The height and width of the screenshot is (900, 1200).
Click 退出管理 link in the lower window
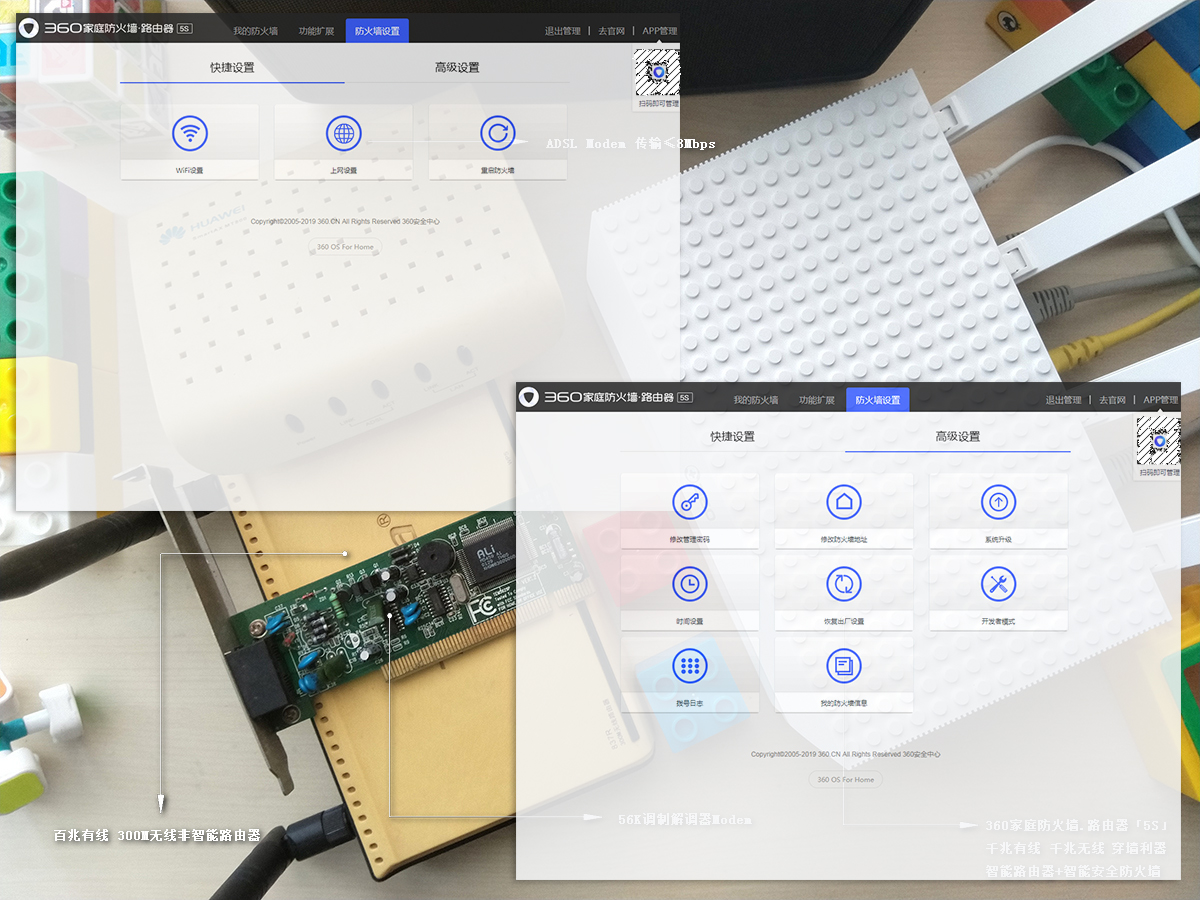[x=1063, y=400]
